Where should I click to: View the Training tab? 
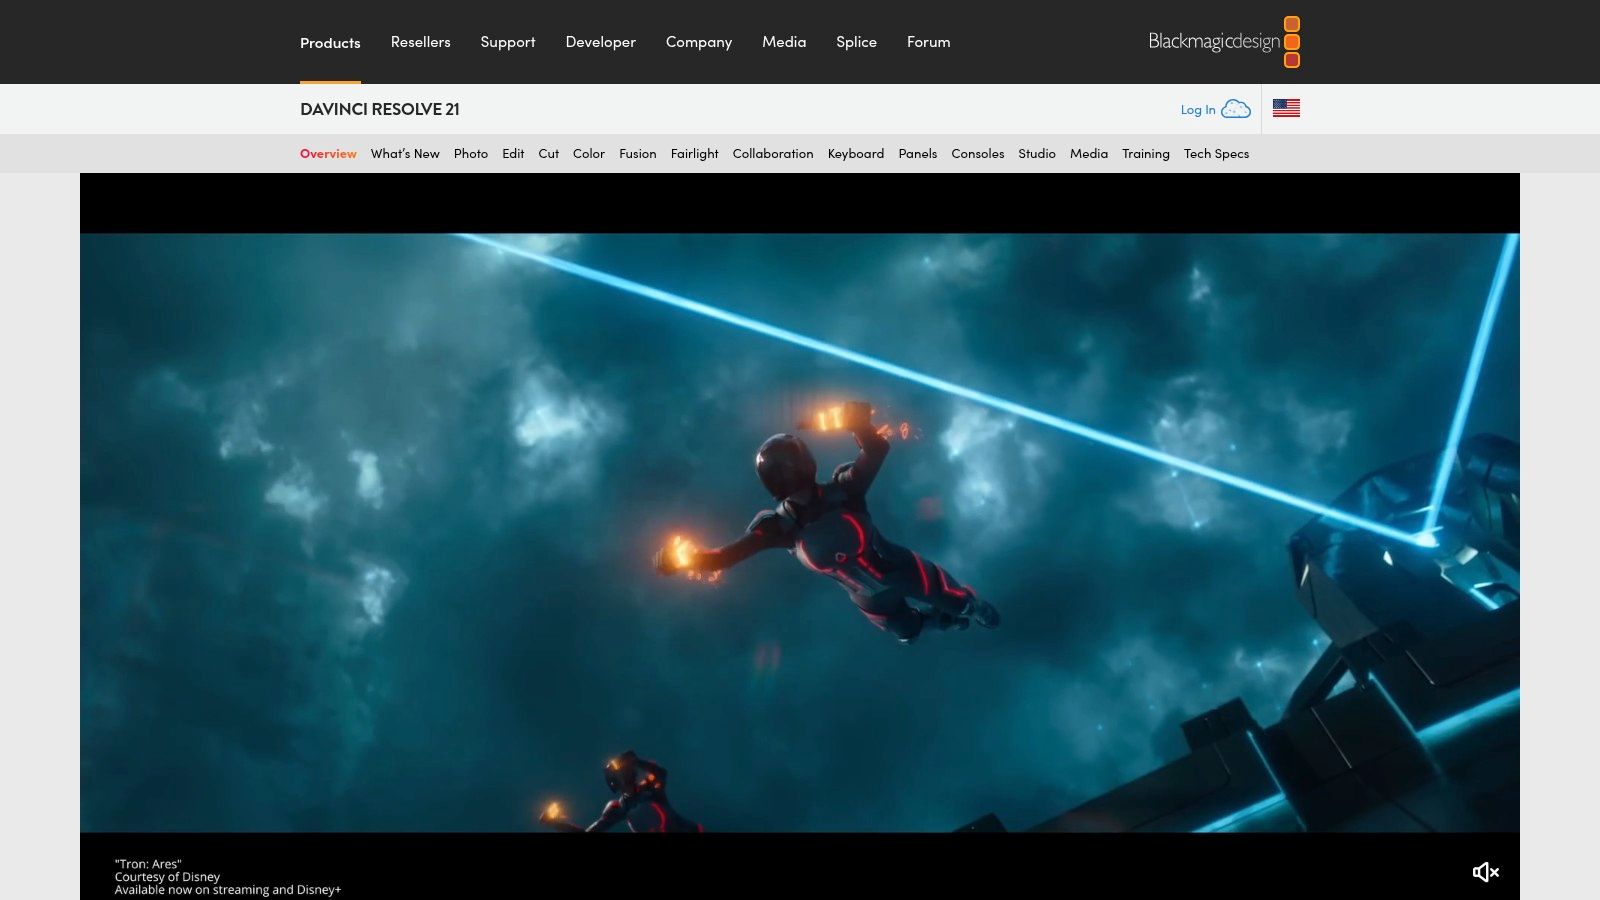(x=1146, y=154)
